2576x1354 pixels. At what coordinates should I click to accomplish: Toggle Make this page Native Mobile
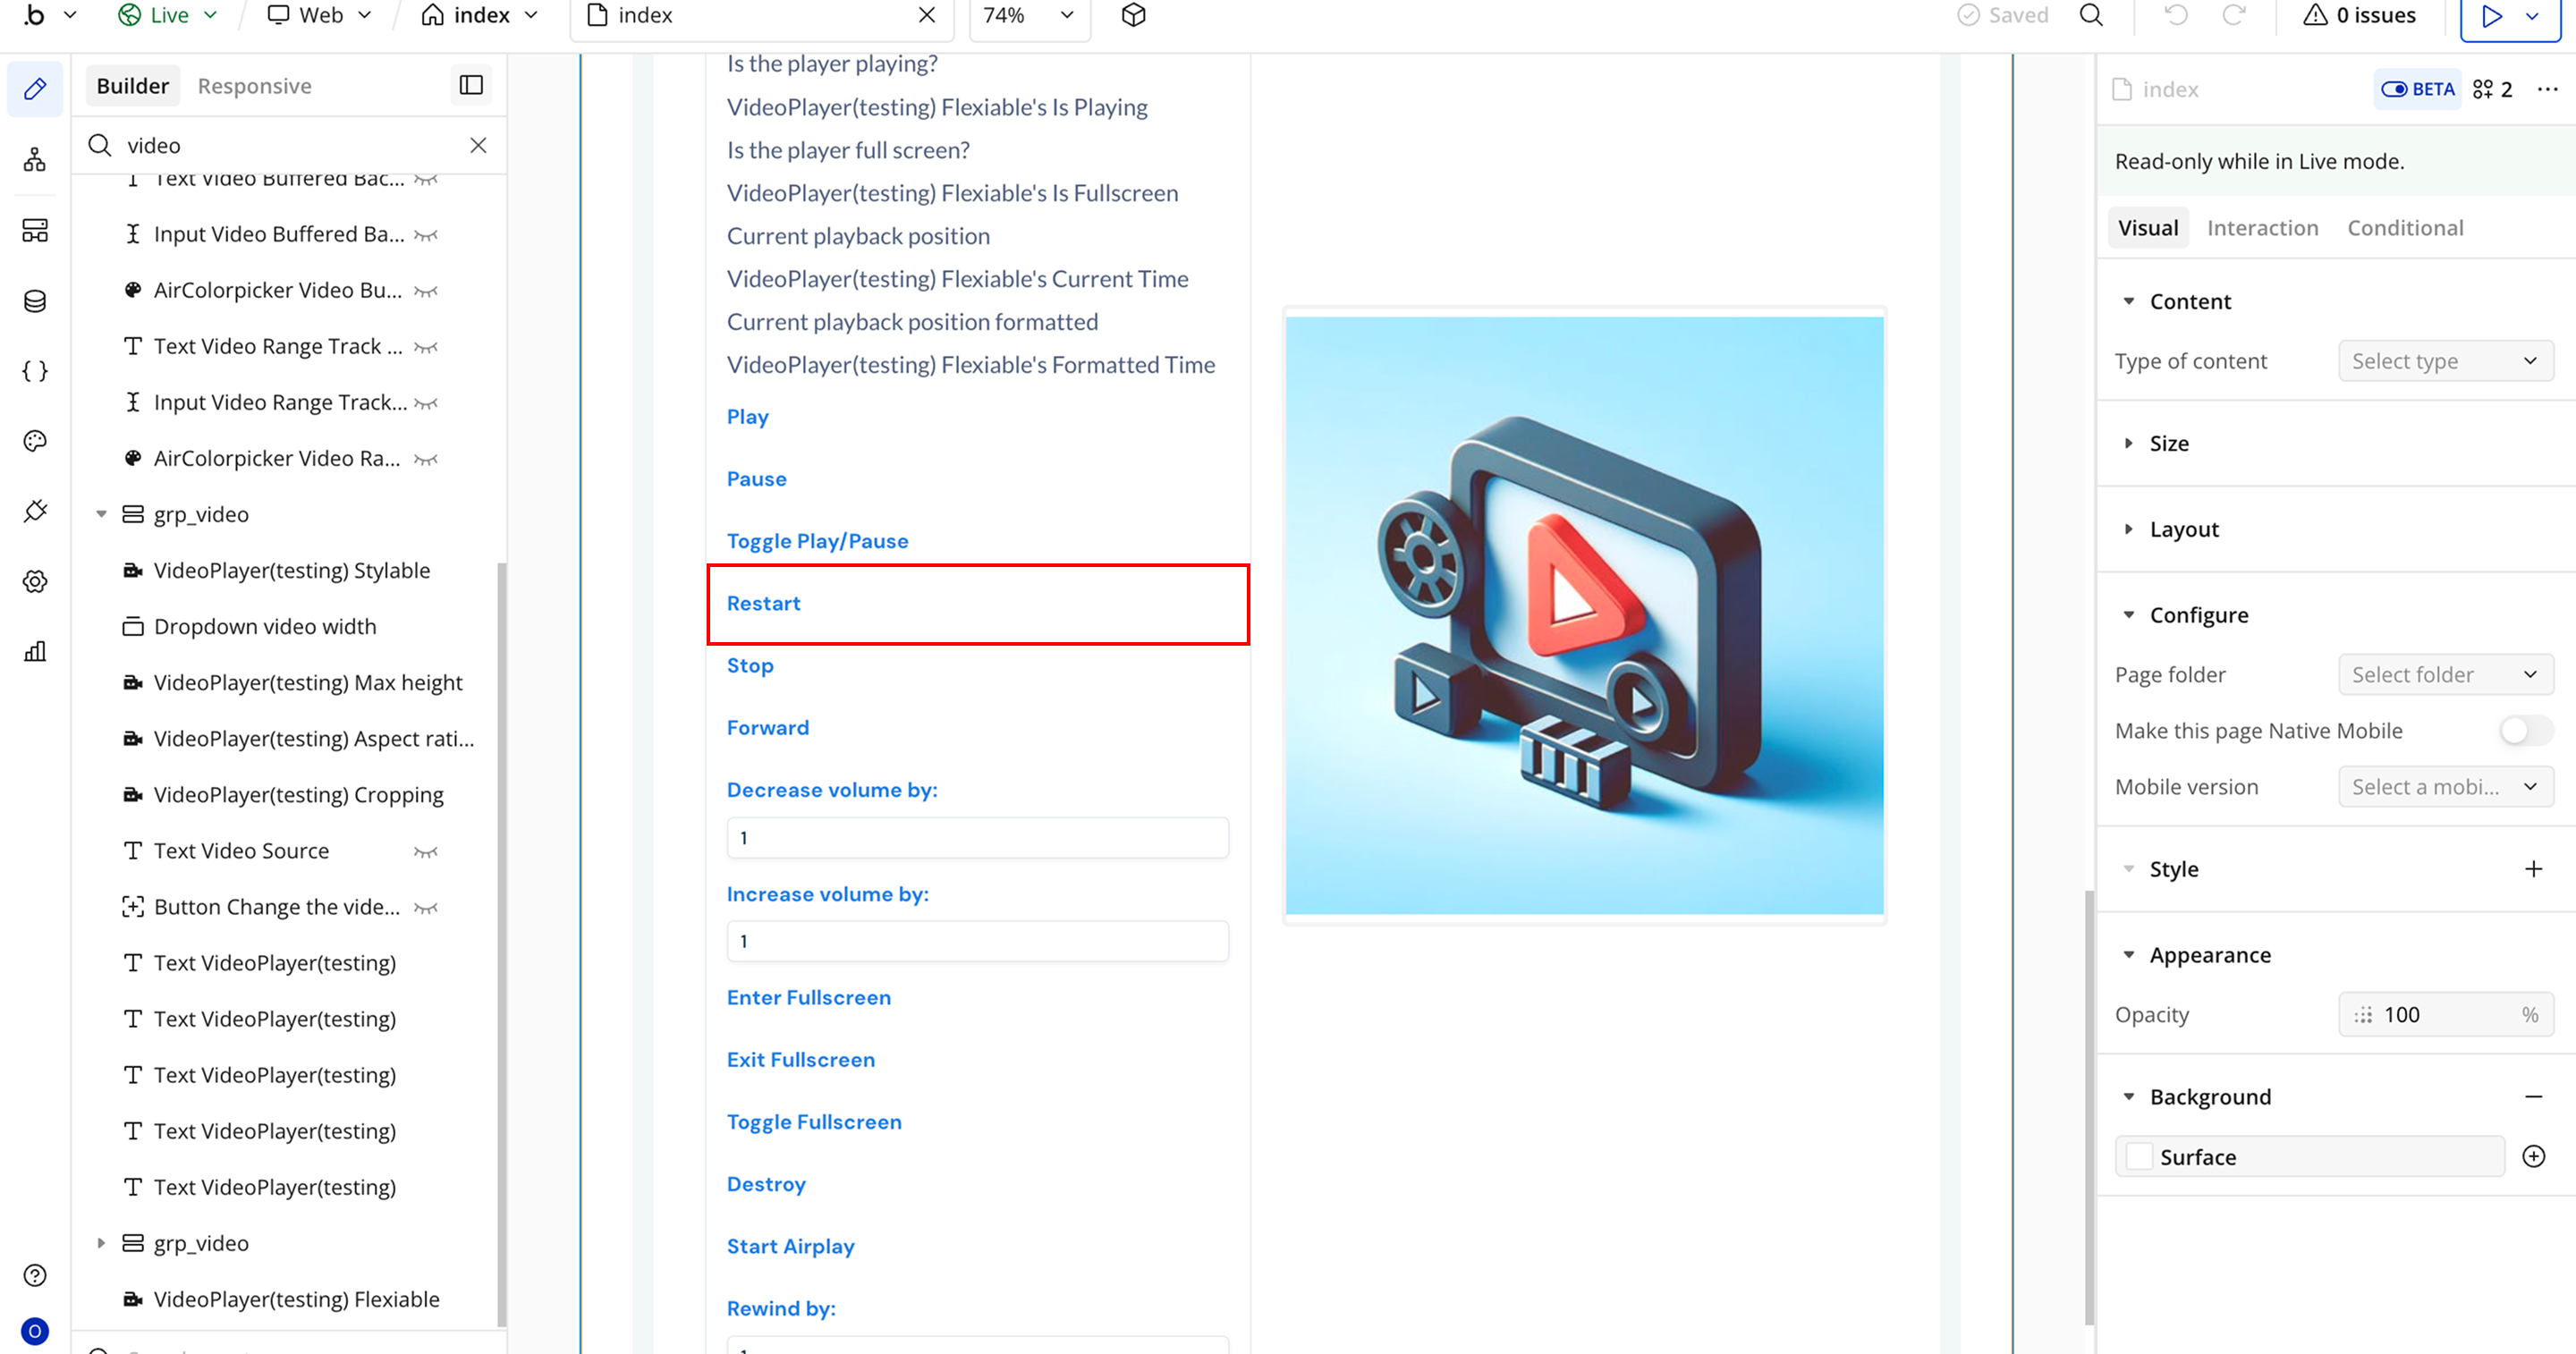(2525, 731)
